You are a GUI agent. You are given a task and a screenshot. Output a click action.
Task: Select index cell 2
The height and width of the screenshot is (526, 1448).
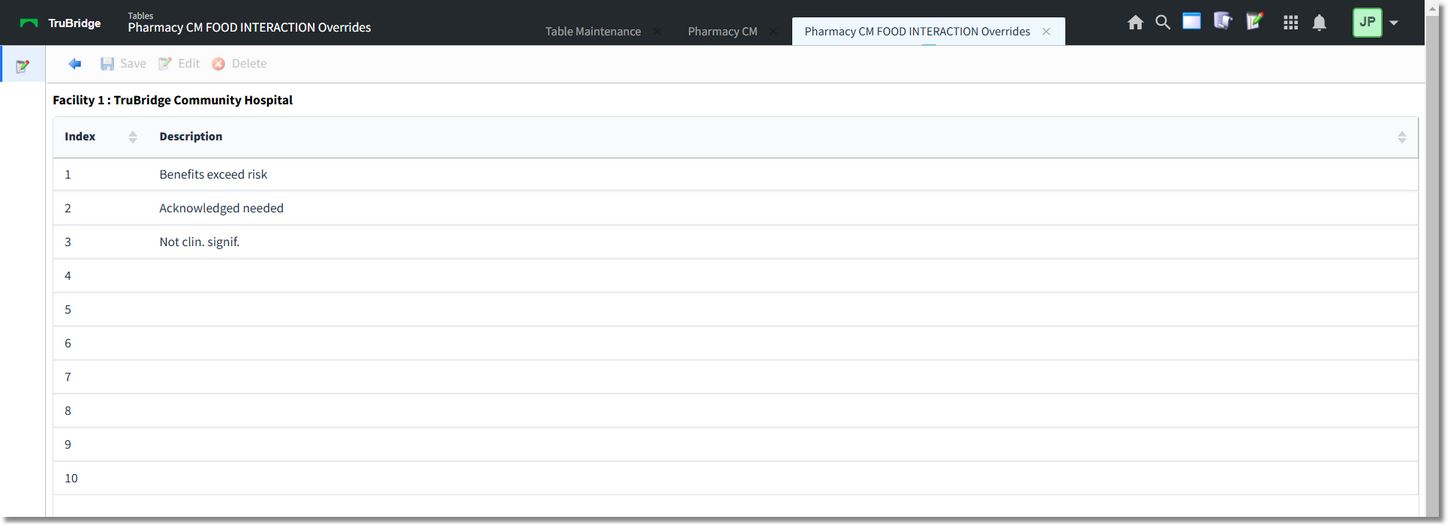point(68,209)
